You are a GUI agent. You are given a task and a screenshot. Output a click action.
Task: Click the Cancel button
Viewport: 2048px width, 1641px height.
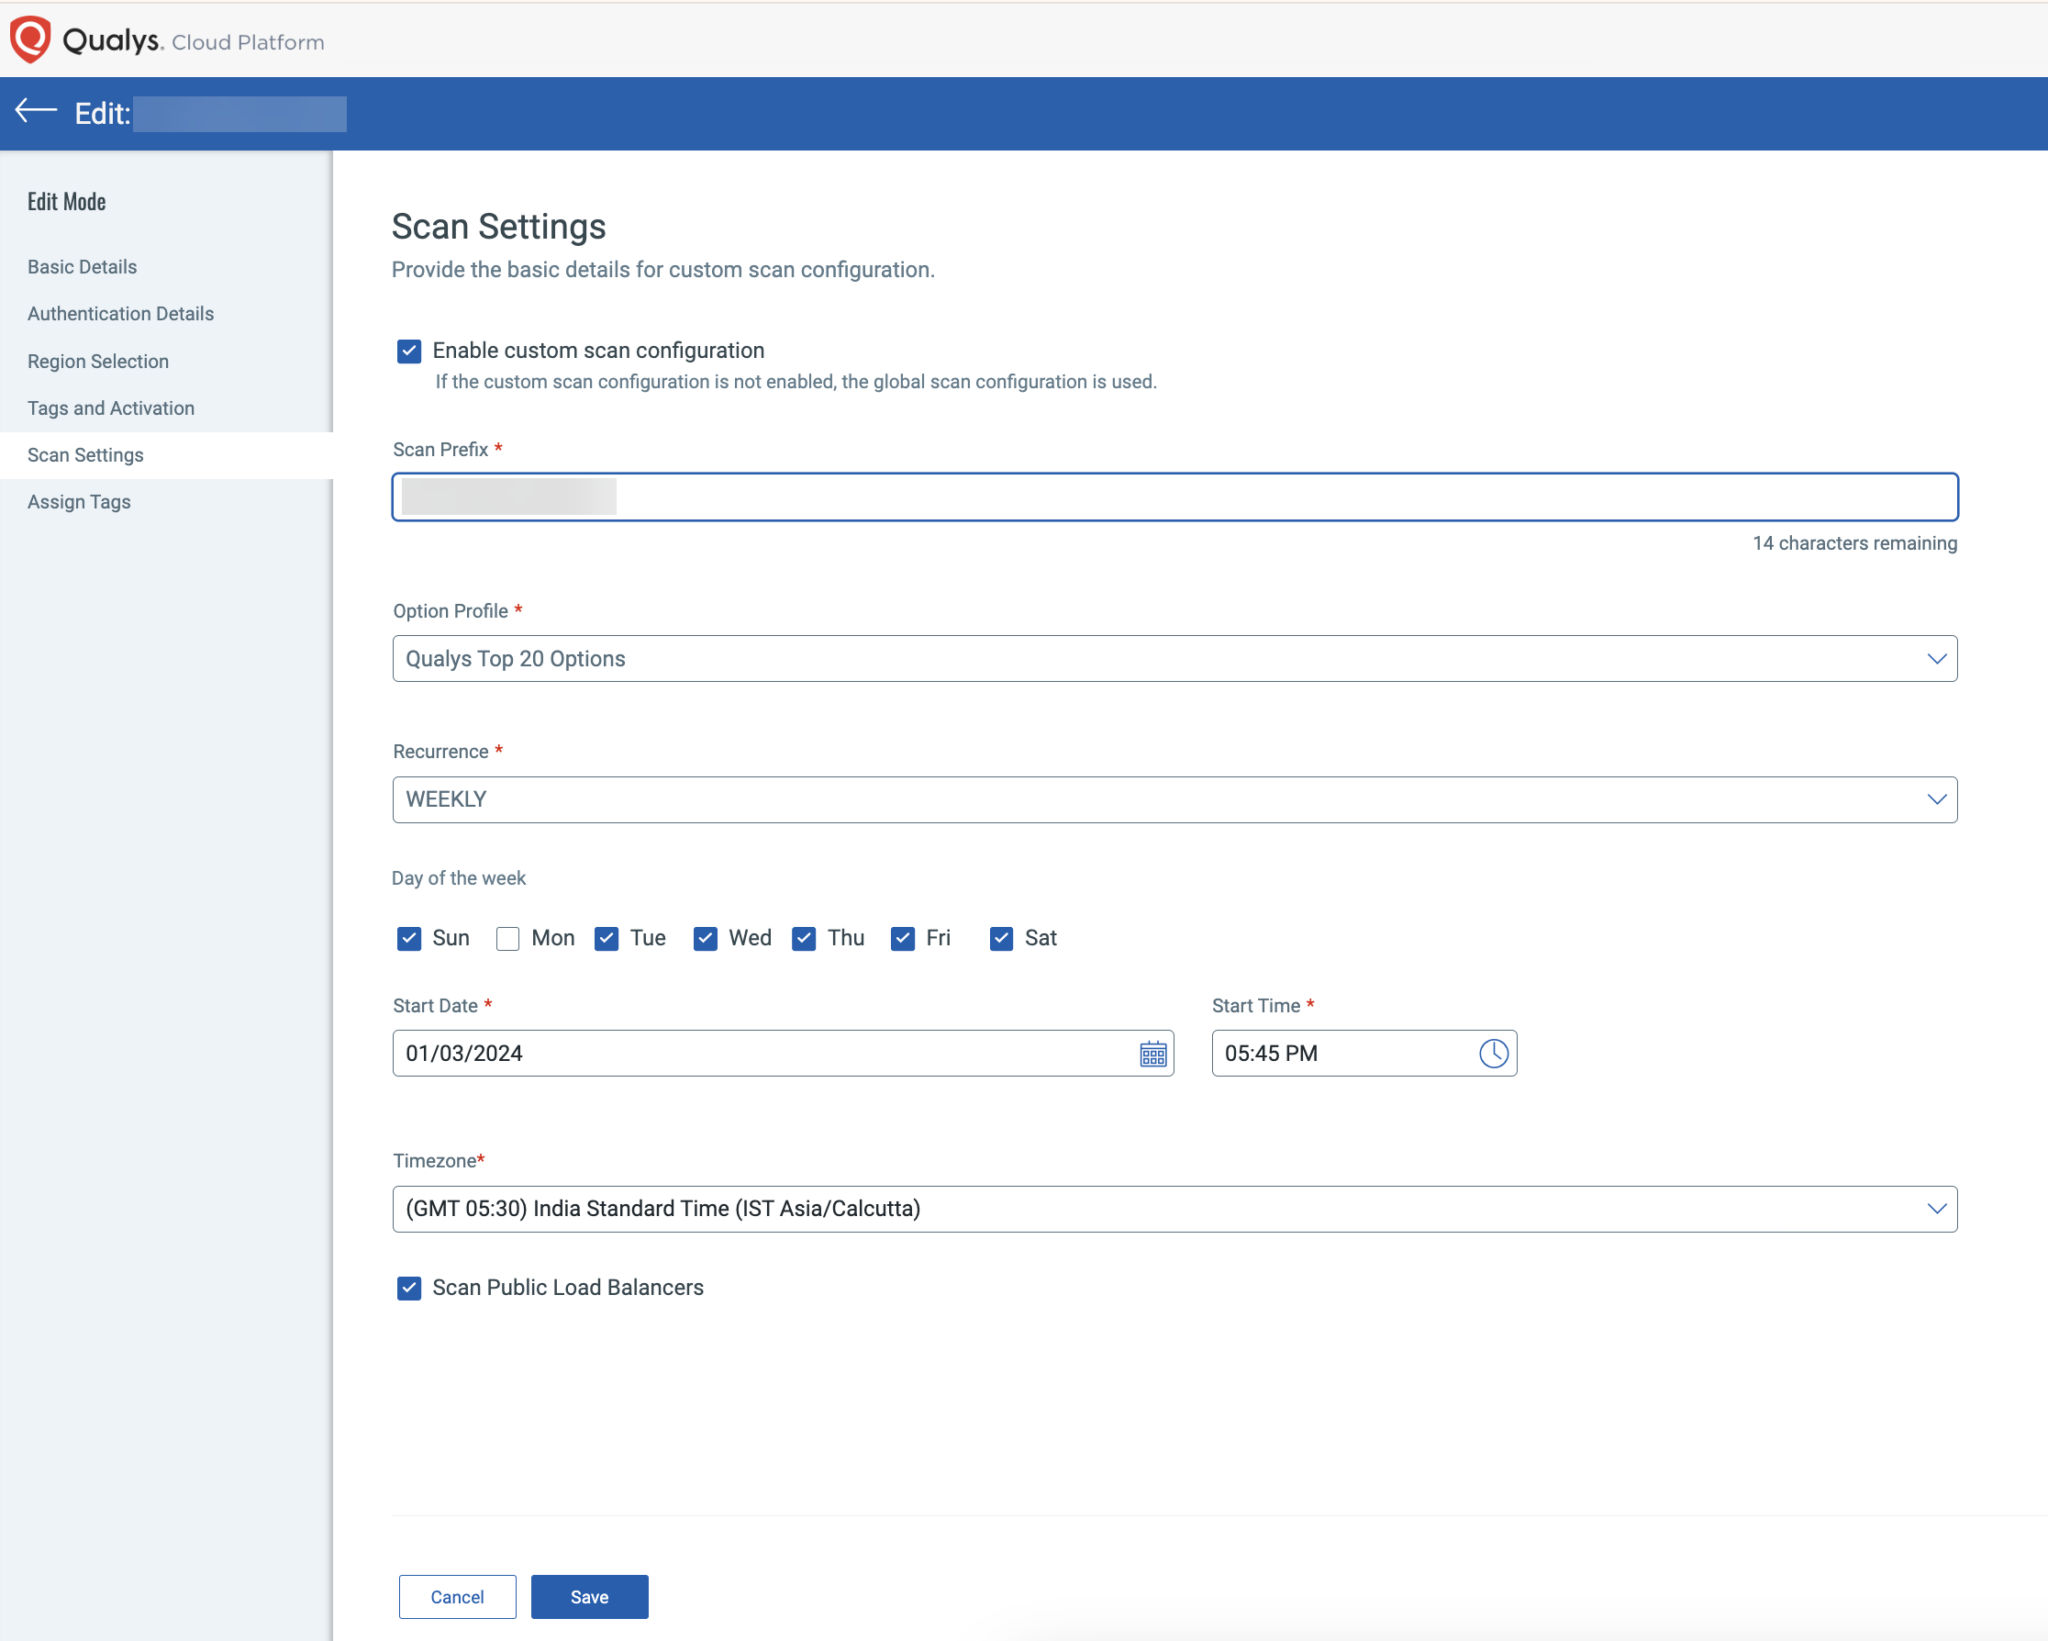[x=457, y=1596]
